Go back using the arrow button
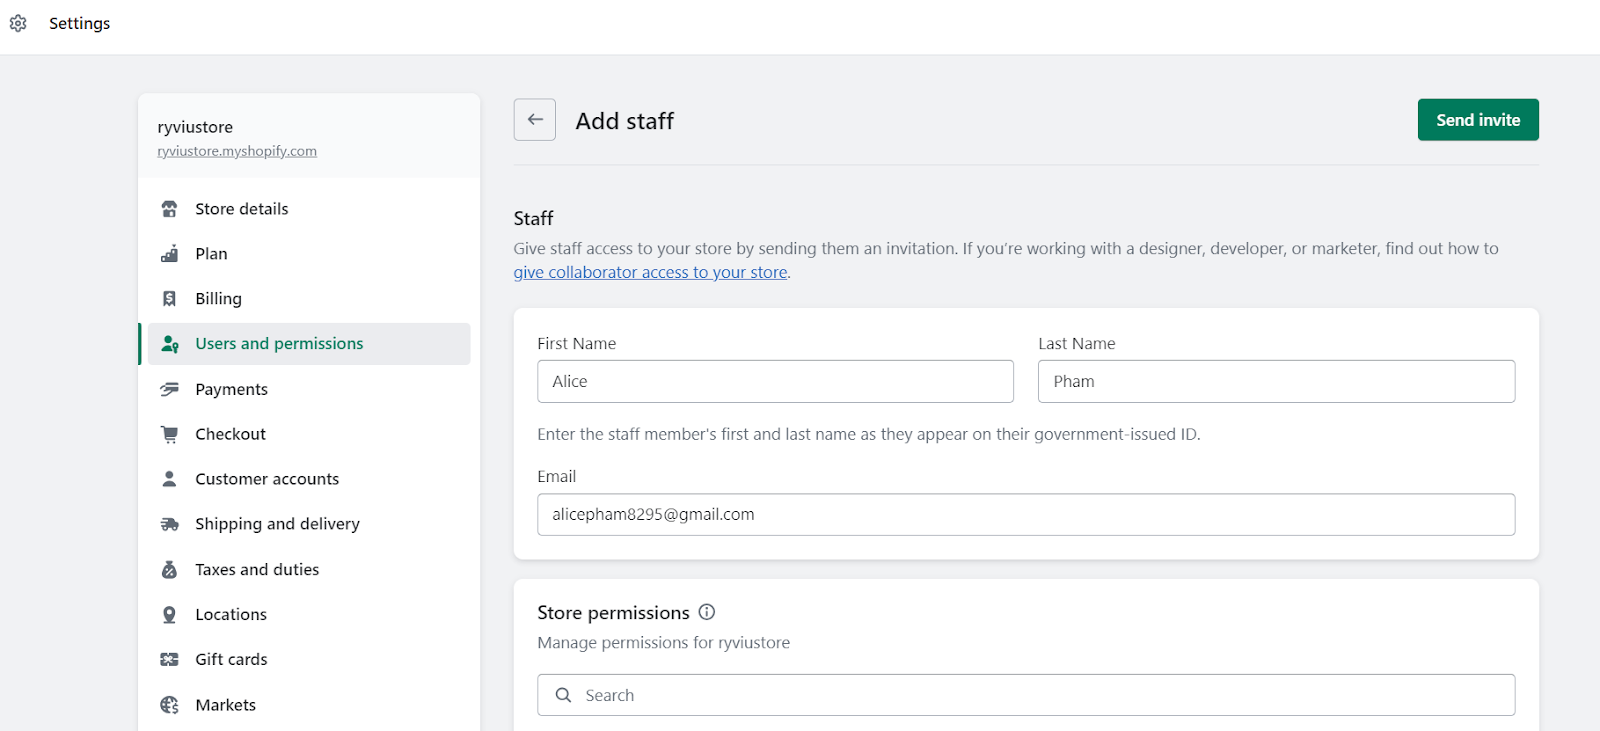 click(535, 120)
